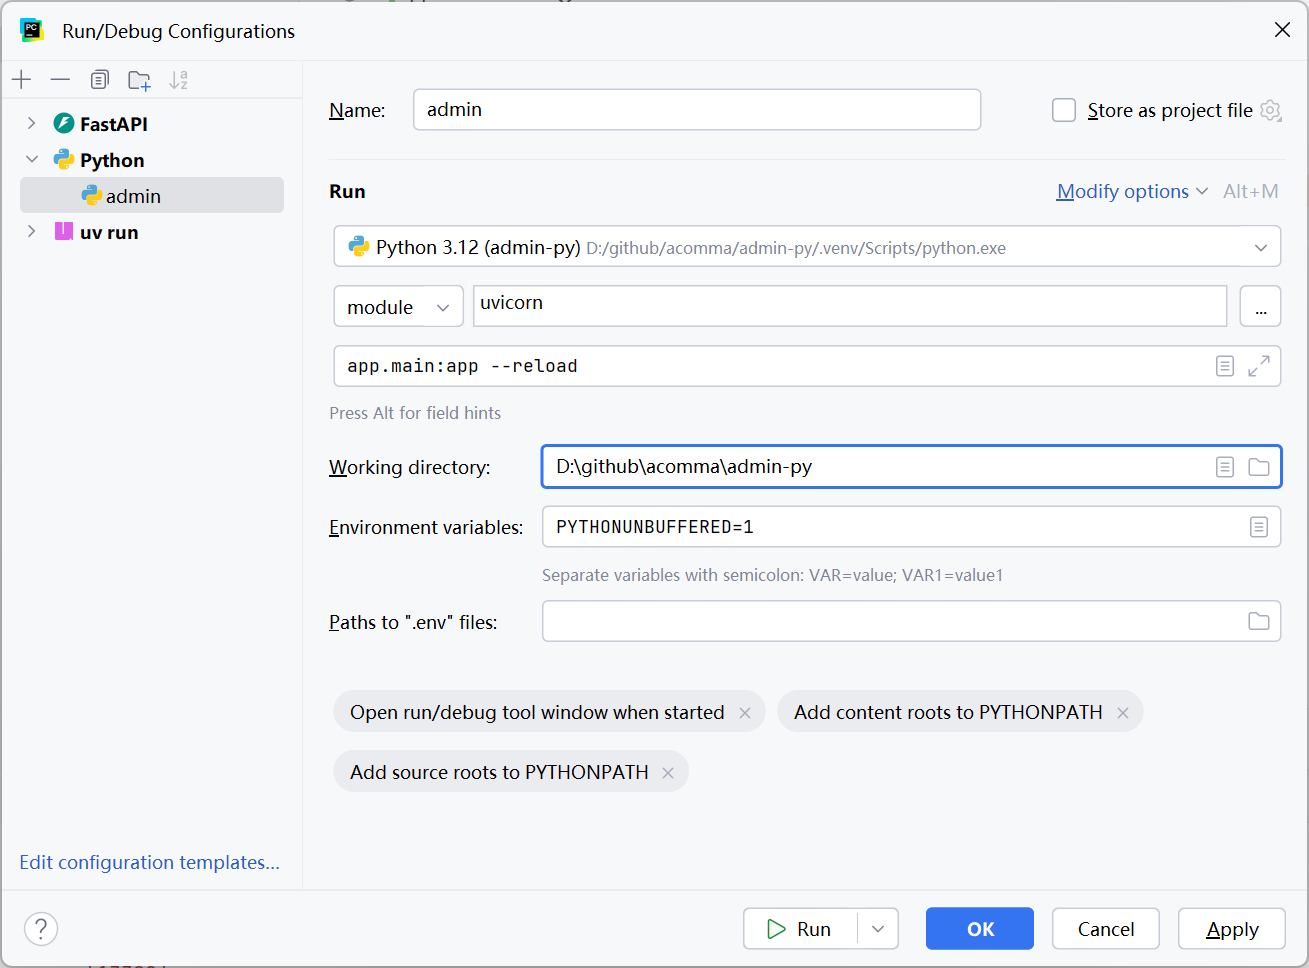Click the Sort Configurations alphabetically icon

point(178,80)
